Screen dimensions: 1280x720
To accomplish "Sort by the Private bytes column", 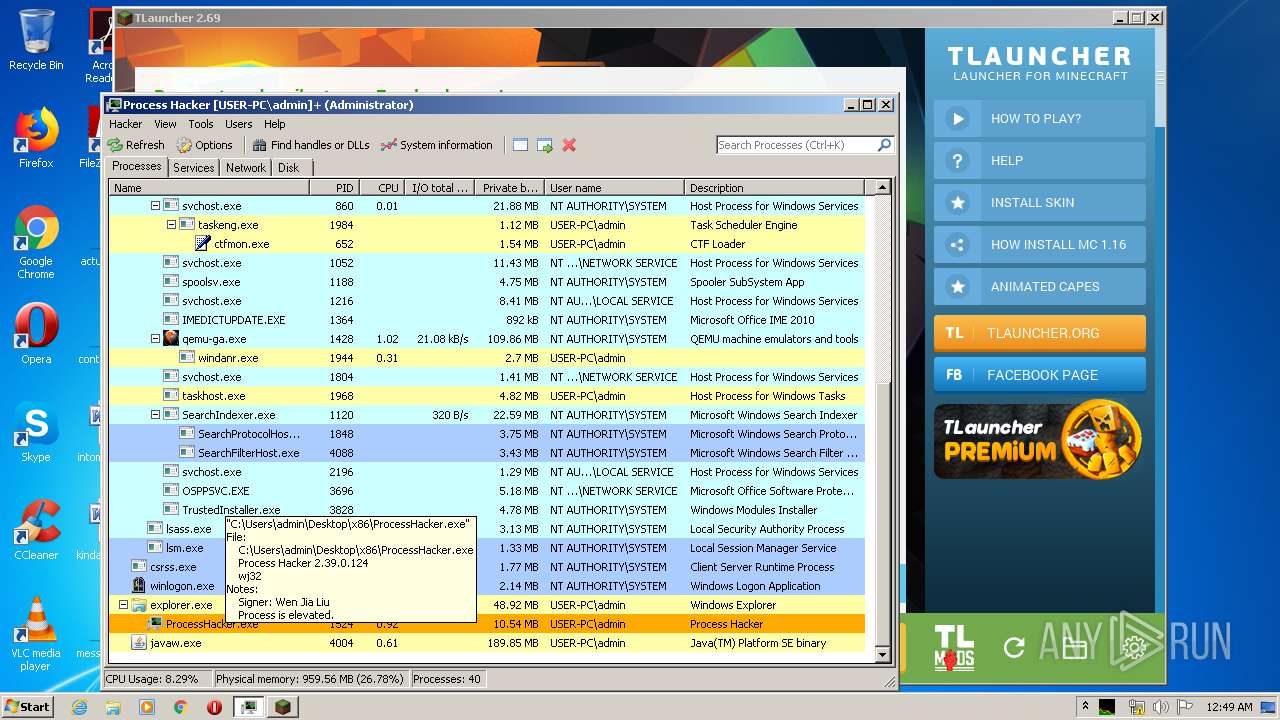I will pyautogui.click(x=509, y=188).
